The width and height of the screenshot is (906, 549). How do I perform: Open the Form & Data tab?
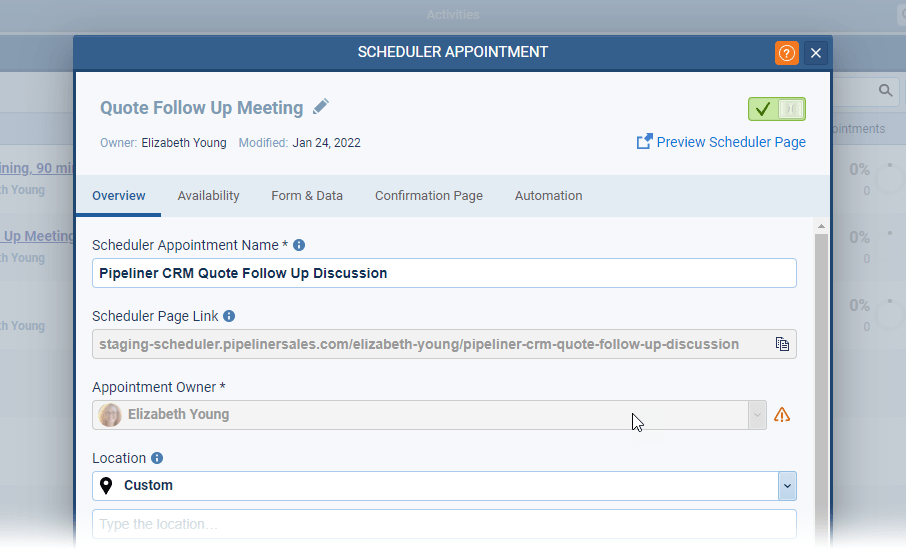click(x=307, y=196)
